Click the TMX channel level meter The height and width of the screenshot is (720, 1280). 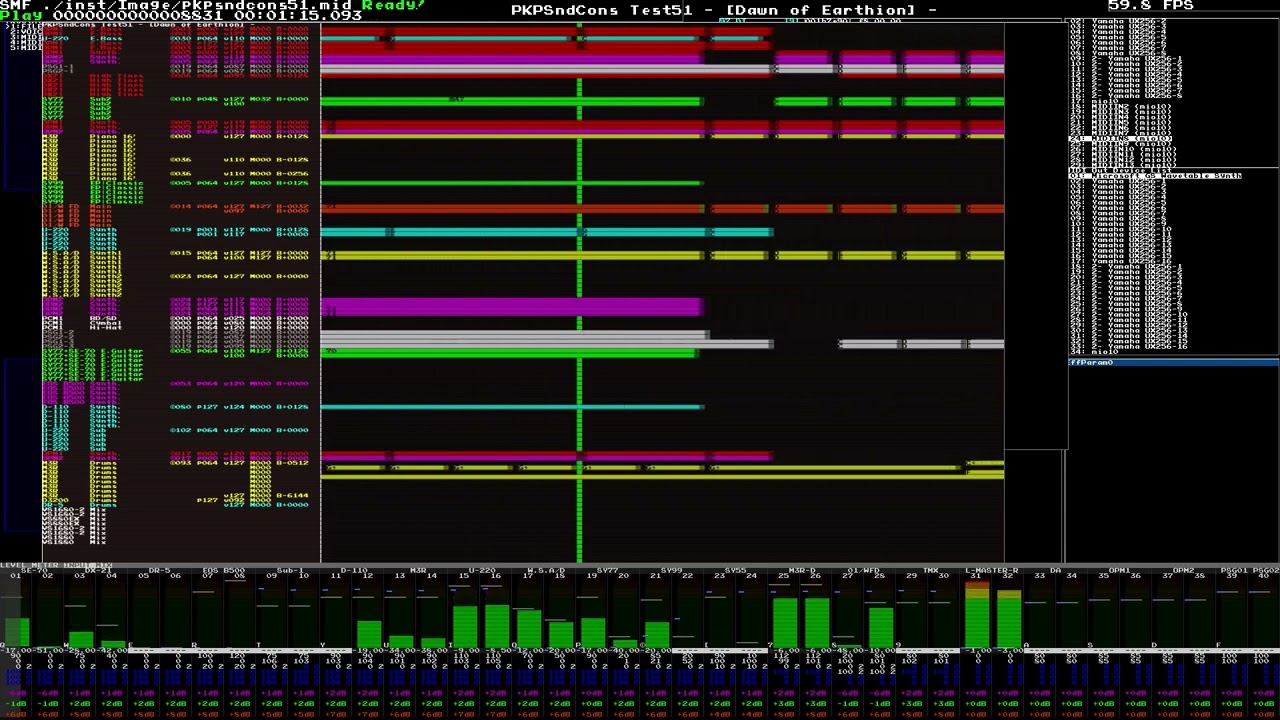pyautogui.click(x=929, y=612)
